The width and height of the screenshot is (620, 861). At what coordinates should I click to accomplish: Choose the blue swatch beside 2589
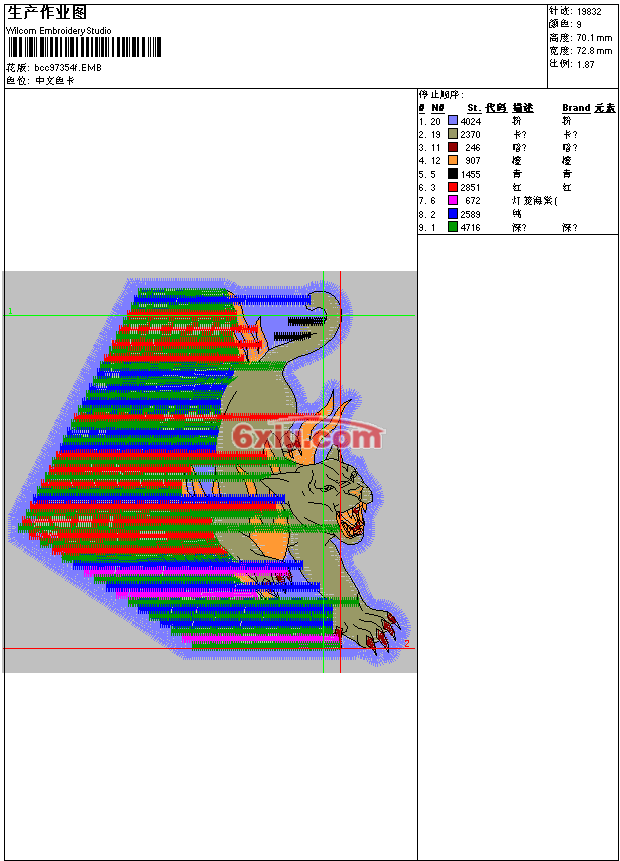coord(453,214)
